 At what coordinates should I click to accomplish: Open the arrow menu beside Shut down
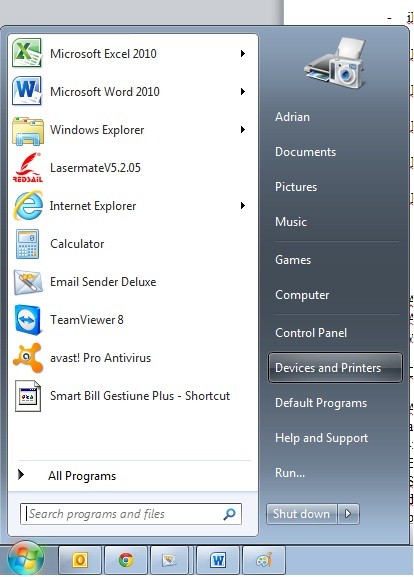(x=348, y=513)
